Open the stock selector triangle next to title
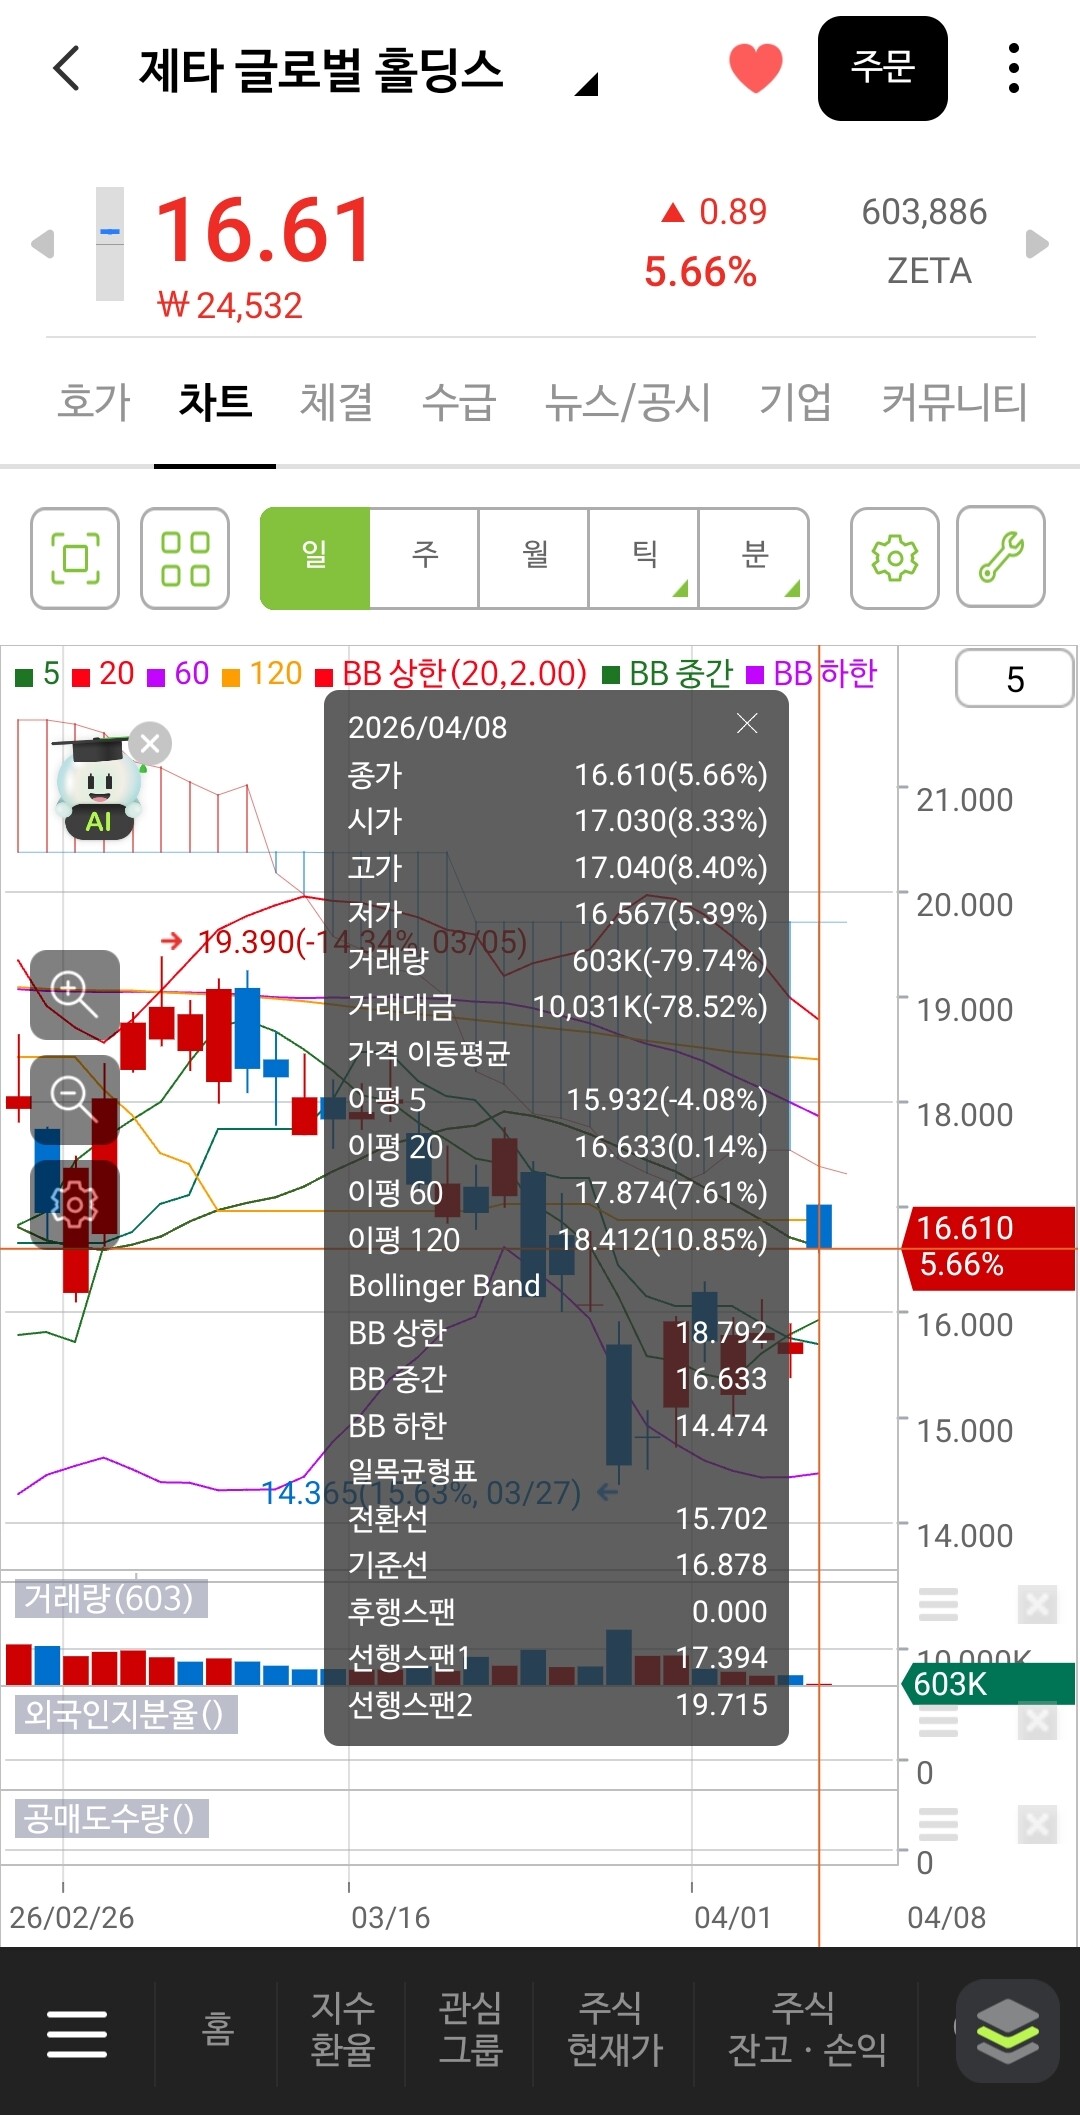The width and height of the screenshot is (1080, 2115). 587,84
